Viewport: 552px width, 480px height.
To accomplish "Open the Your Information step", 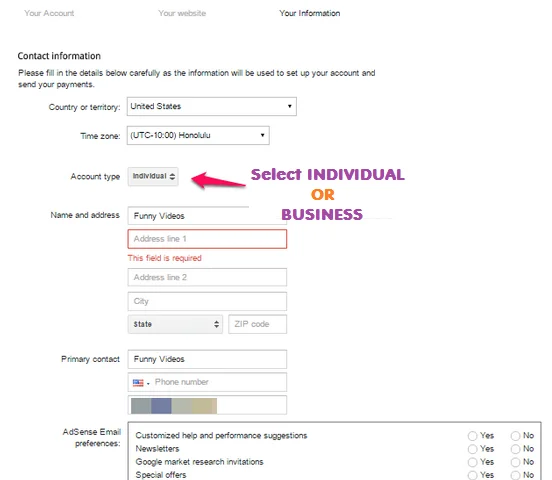I will point(310,13).
